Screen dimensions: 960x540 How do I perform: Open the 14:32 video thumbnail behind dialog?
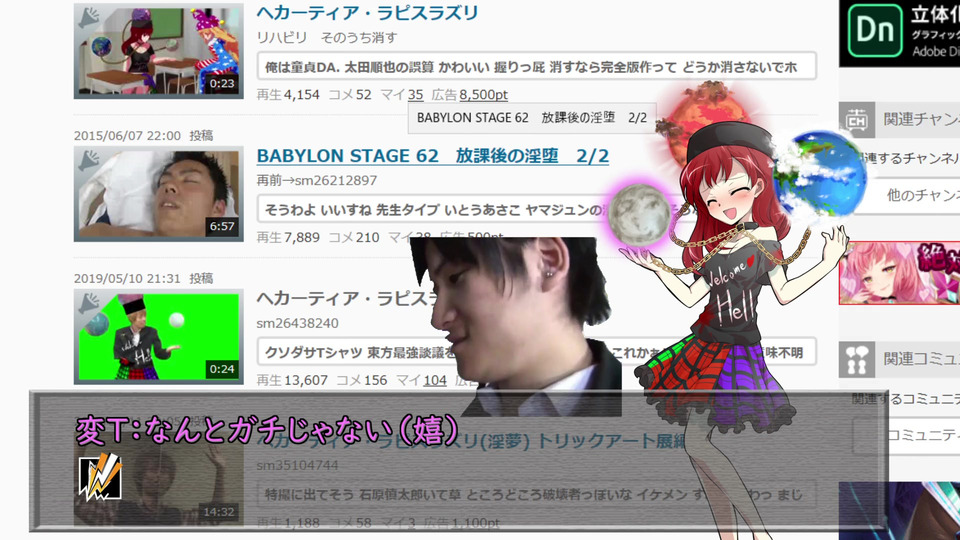coord(159,479)
